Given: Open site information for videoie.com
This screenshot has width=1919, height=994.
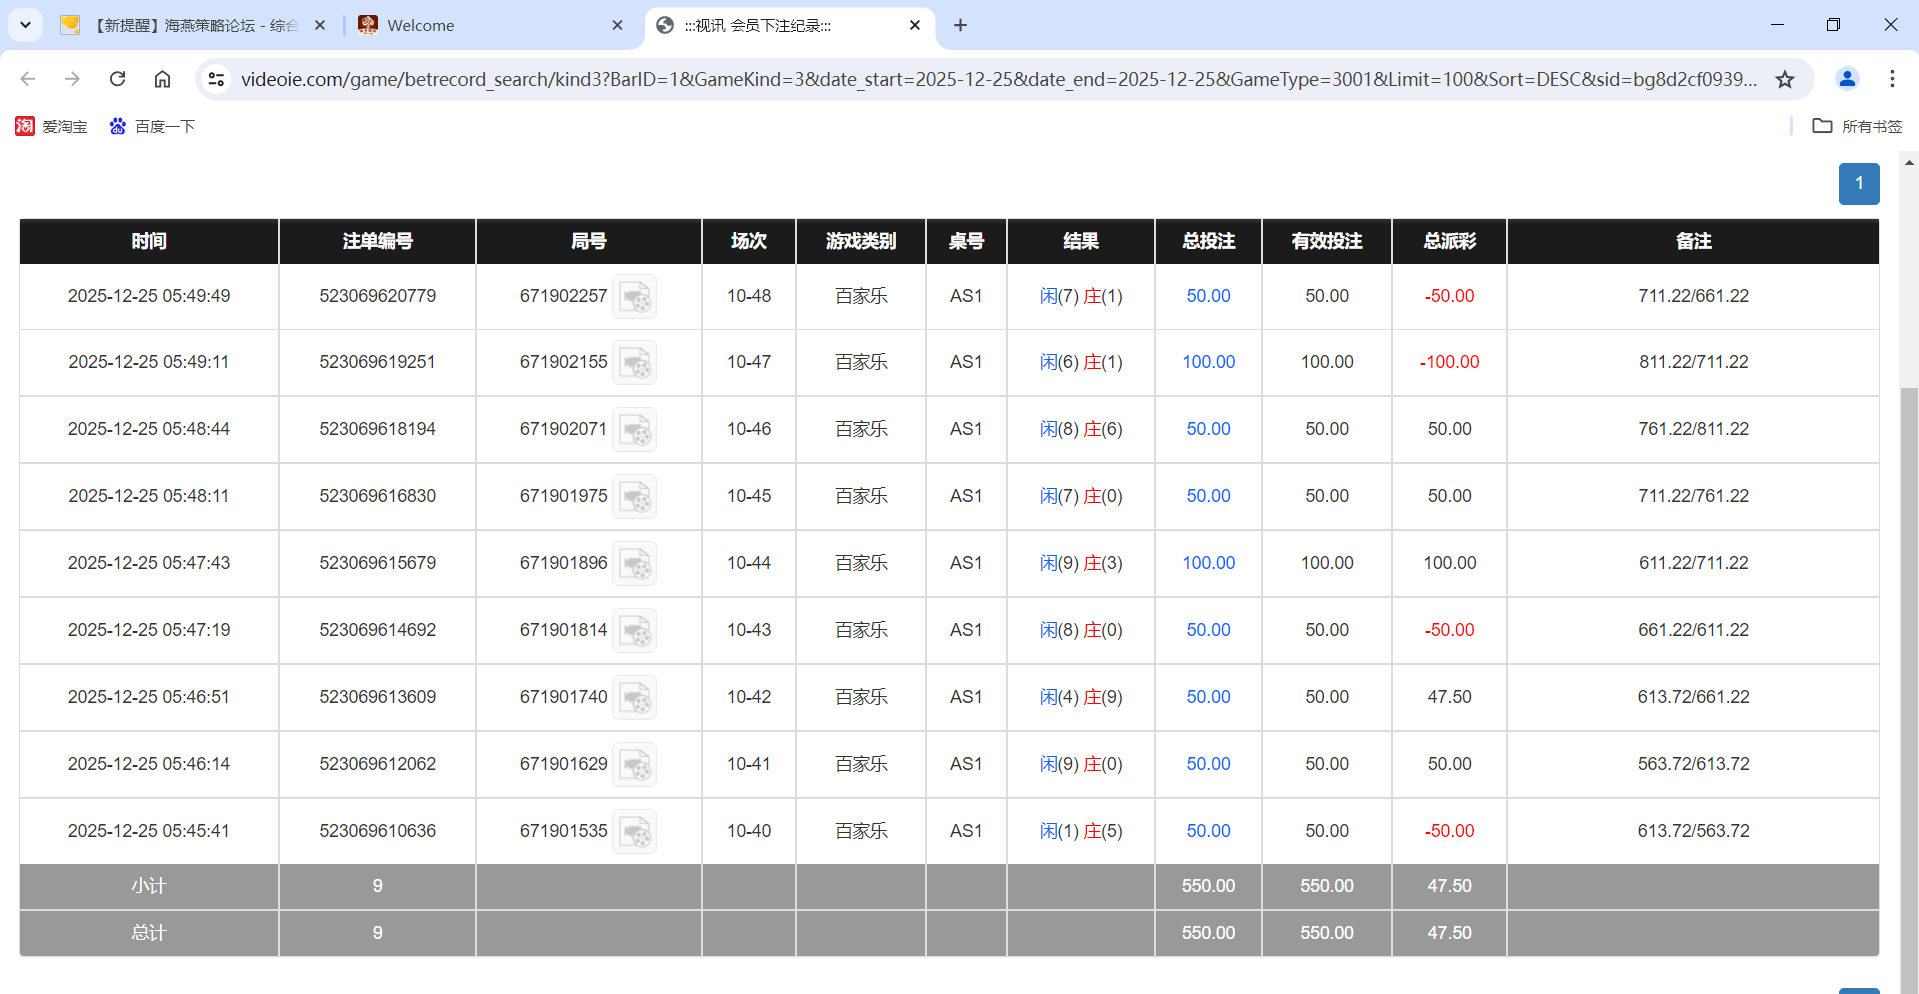Looking at the screenshot, I should click(216, 79).
